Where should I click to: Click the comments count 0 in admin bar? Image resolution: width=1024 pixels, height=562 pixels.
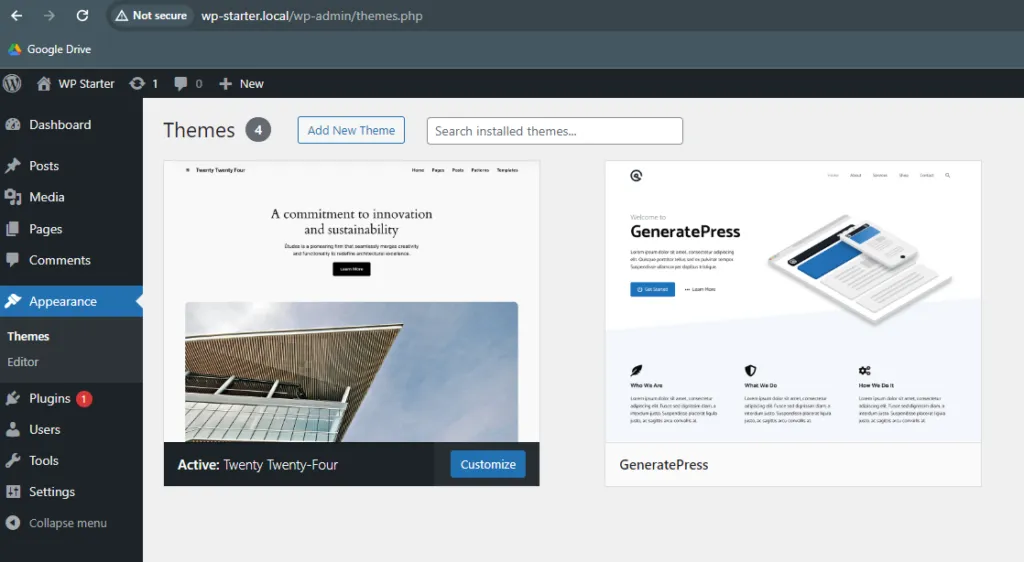click(x=199, y=84)
